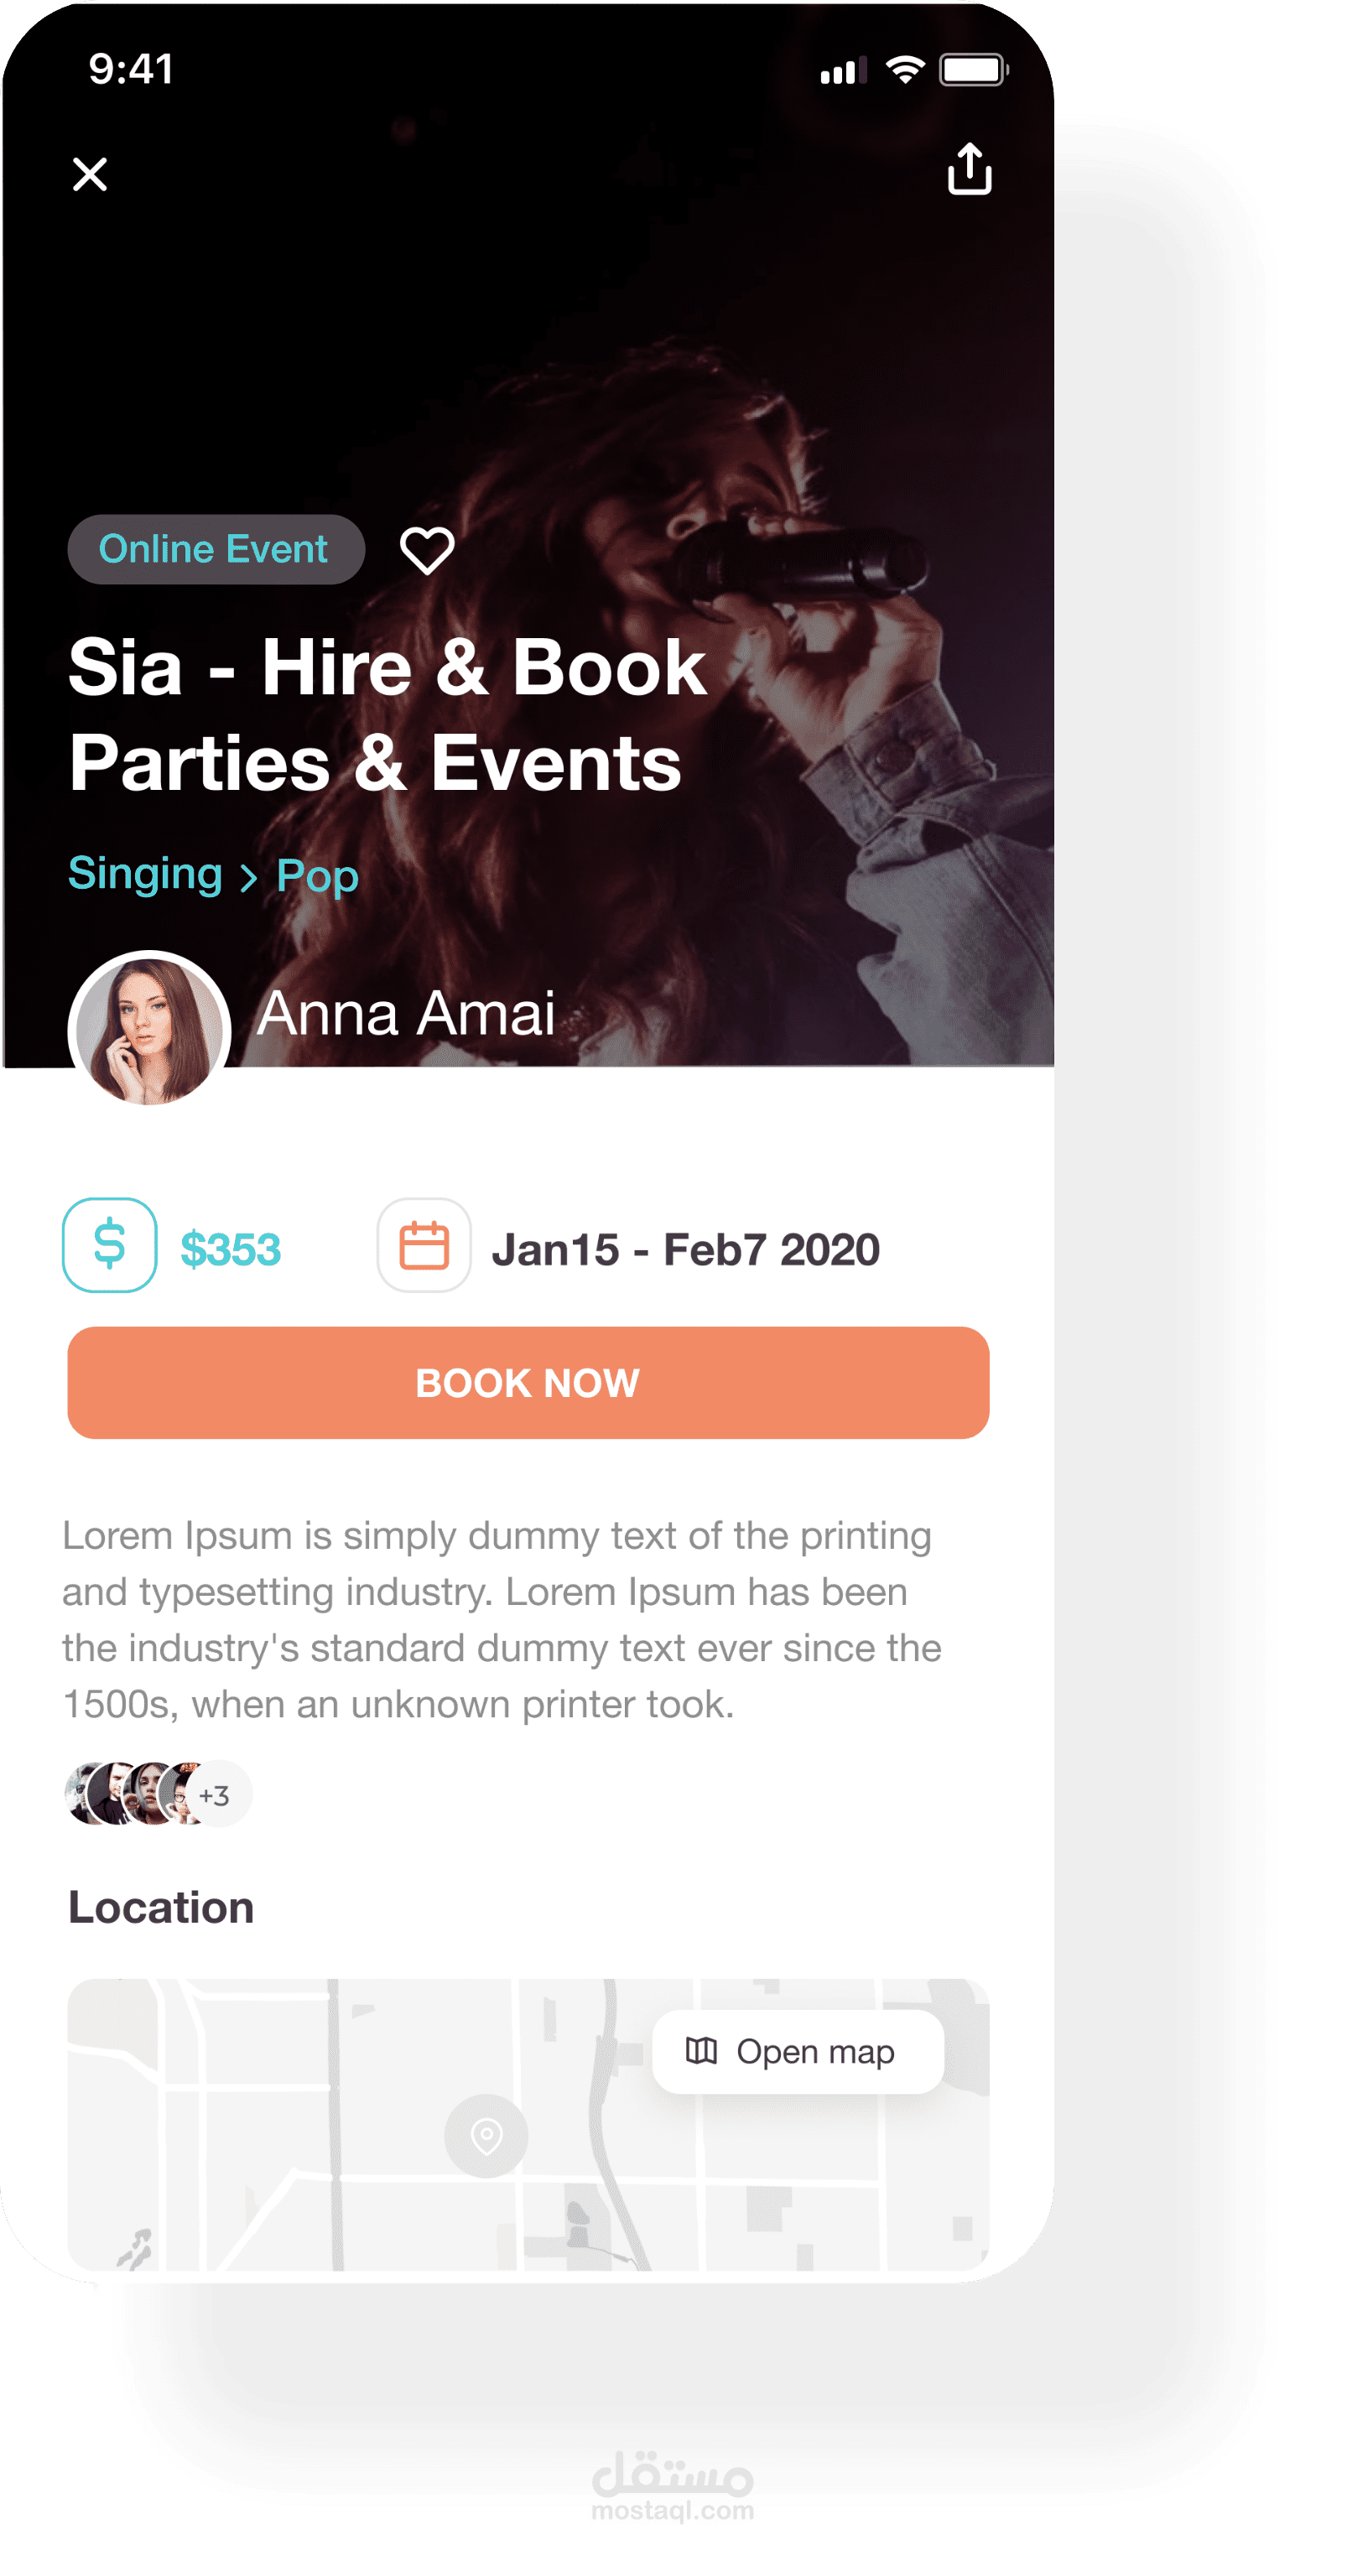Click the dollar price icon
The image size is (1347, 2576).
[110, 1245]
